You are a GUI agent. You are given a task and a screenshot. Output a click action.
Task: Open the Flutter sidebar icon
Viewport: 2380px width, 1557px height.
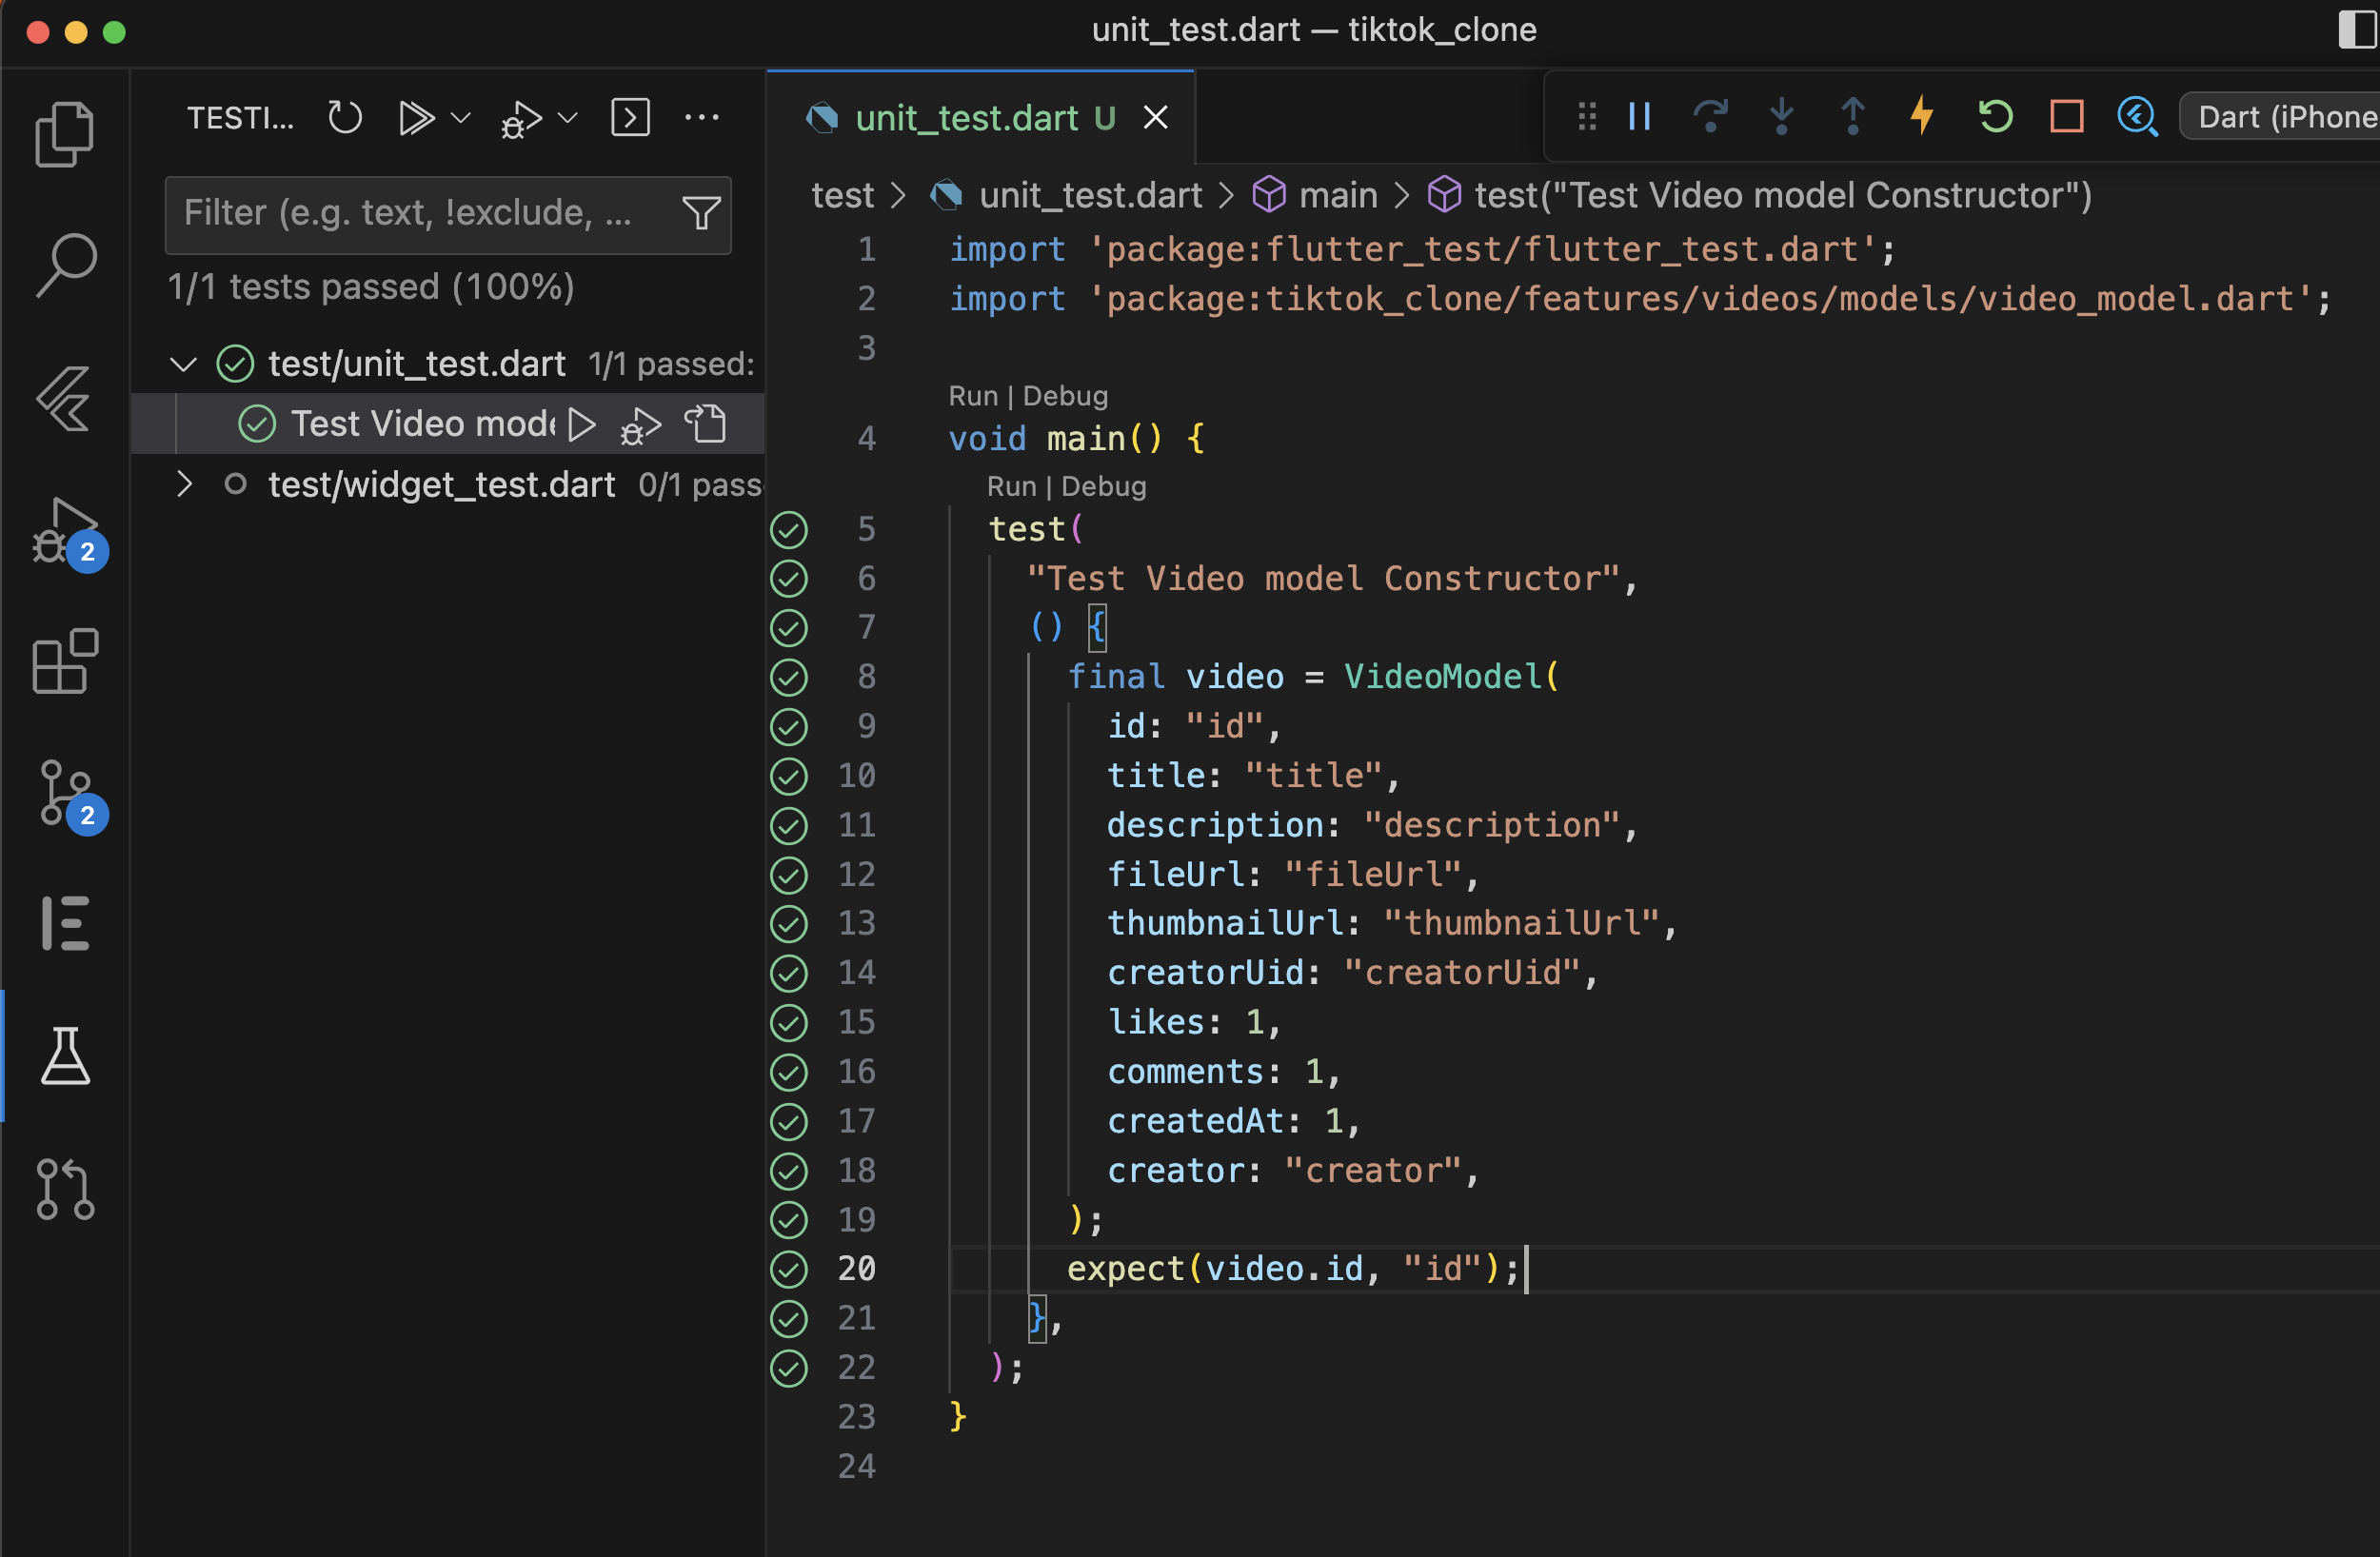click(65, 398)
